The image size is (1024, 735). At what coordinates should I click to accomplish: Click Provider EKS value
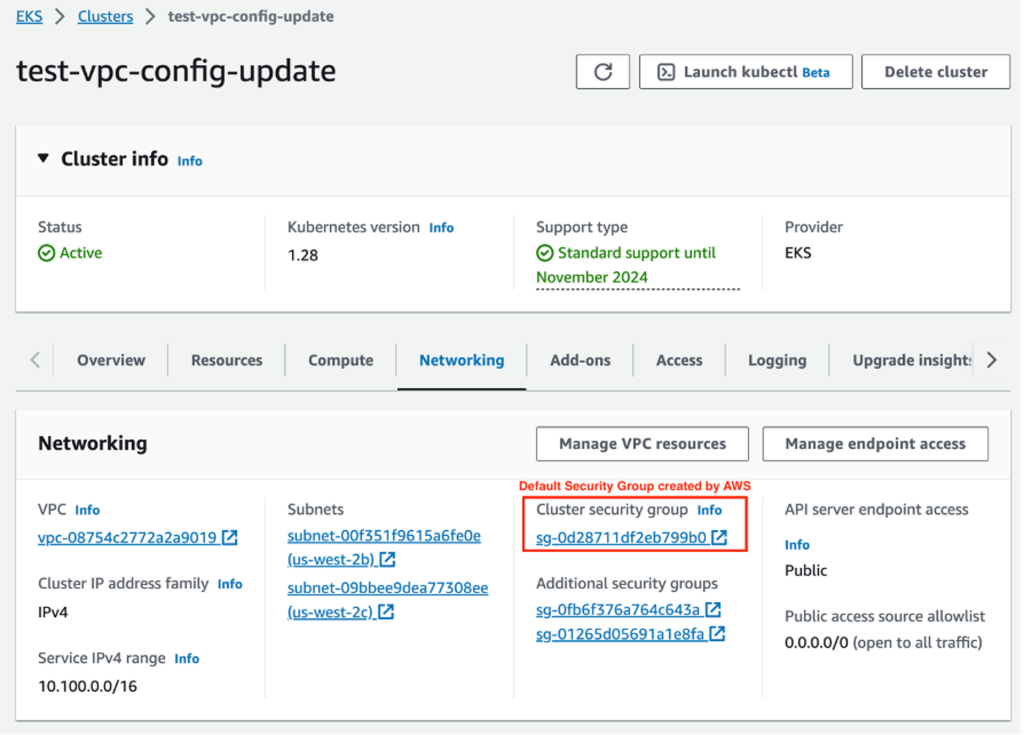tap(798, 253)
